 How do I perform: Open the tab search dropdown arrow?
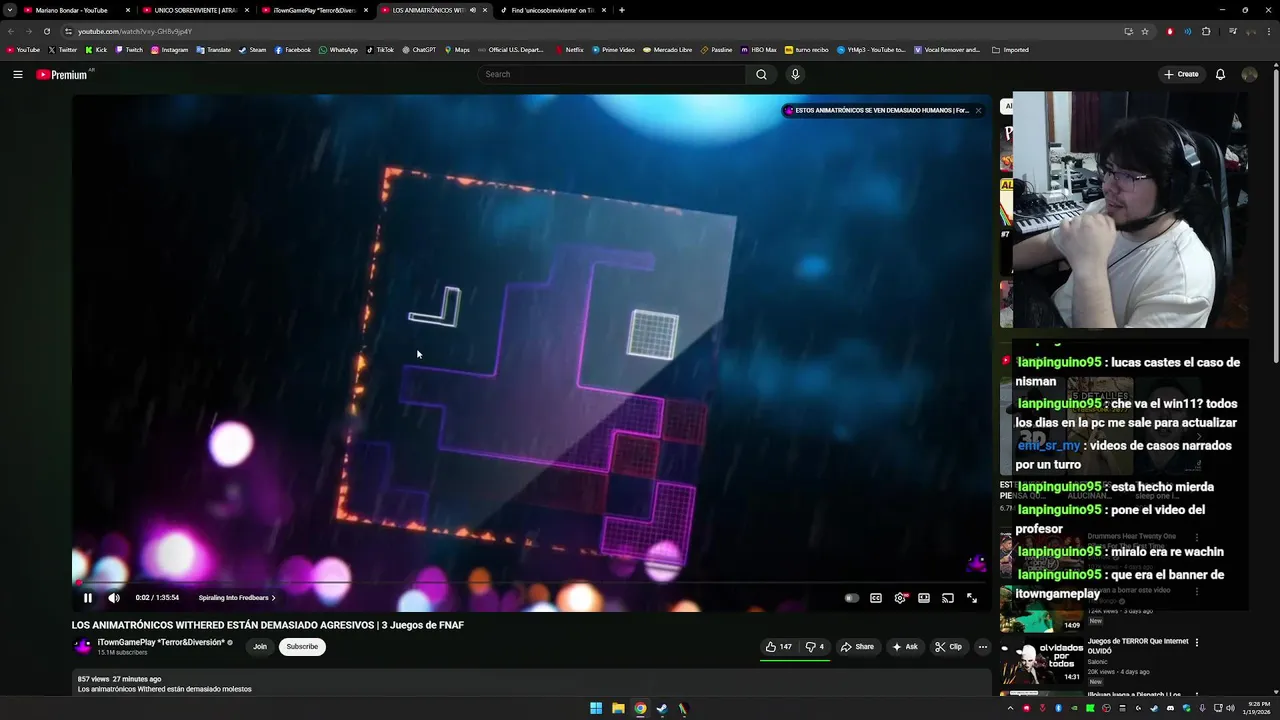tap(9, 10)
